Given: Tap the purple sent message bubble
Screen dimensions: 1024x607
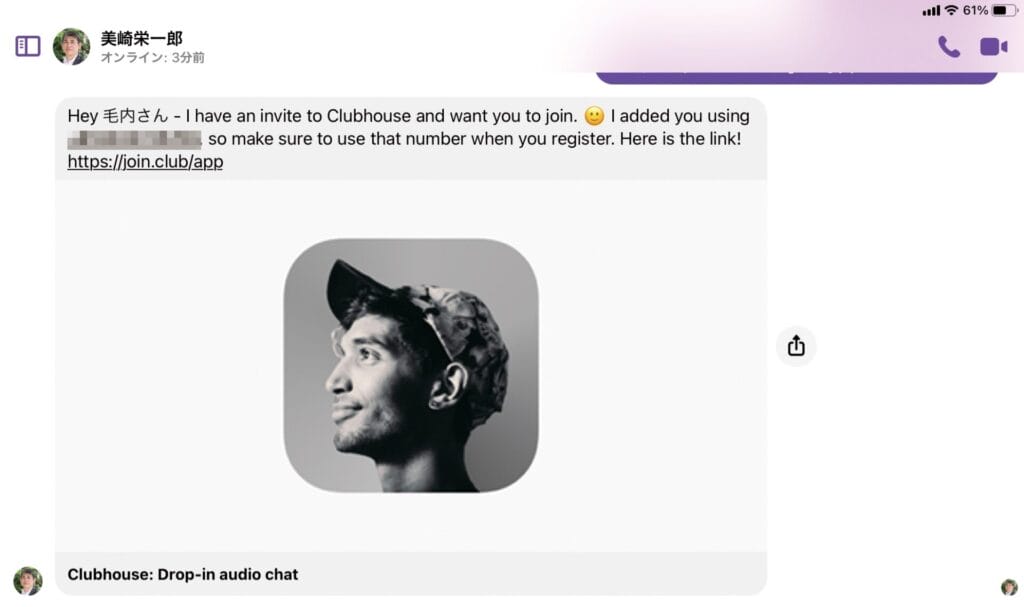Looking at the screenshot, I should (x=796, y=77).
